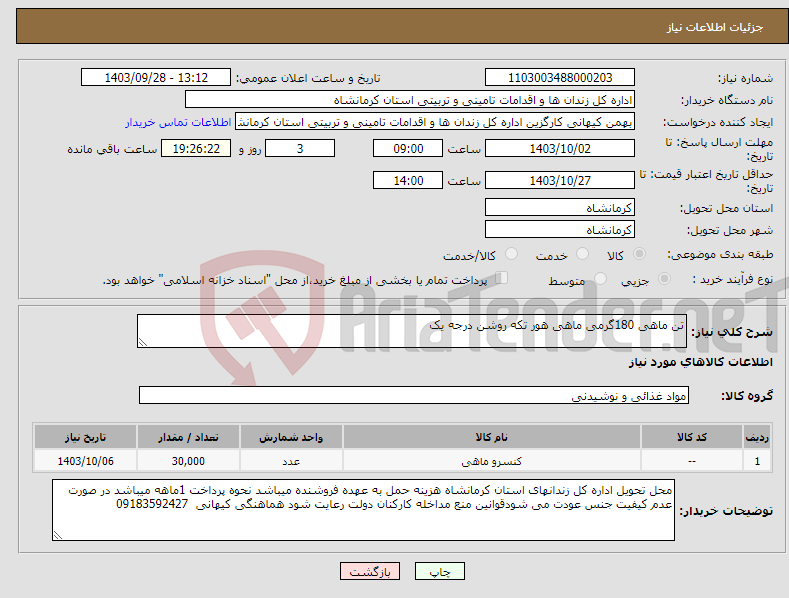Click the نام کالا column header
The image size is (789, 598).
492,437
